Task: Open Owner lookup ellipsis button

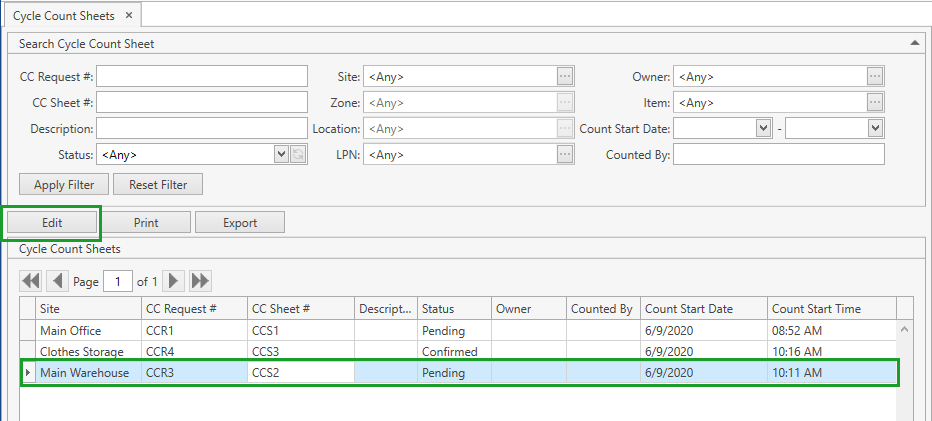Action: [x=875, y=76]
